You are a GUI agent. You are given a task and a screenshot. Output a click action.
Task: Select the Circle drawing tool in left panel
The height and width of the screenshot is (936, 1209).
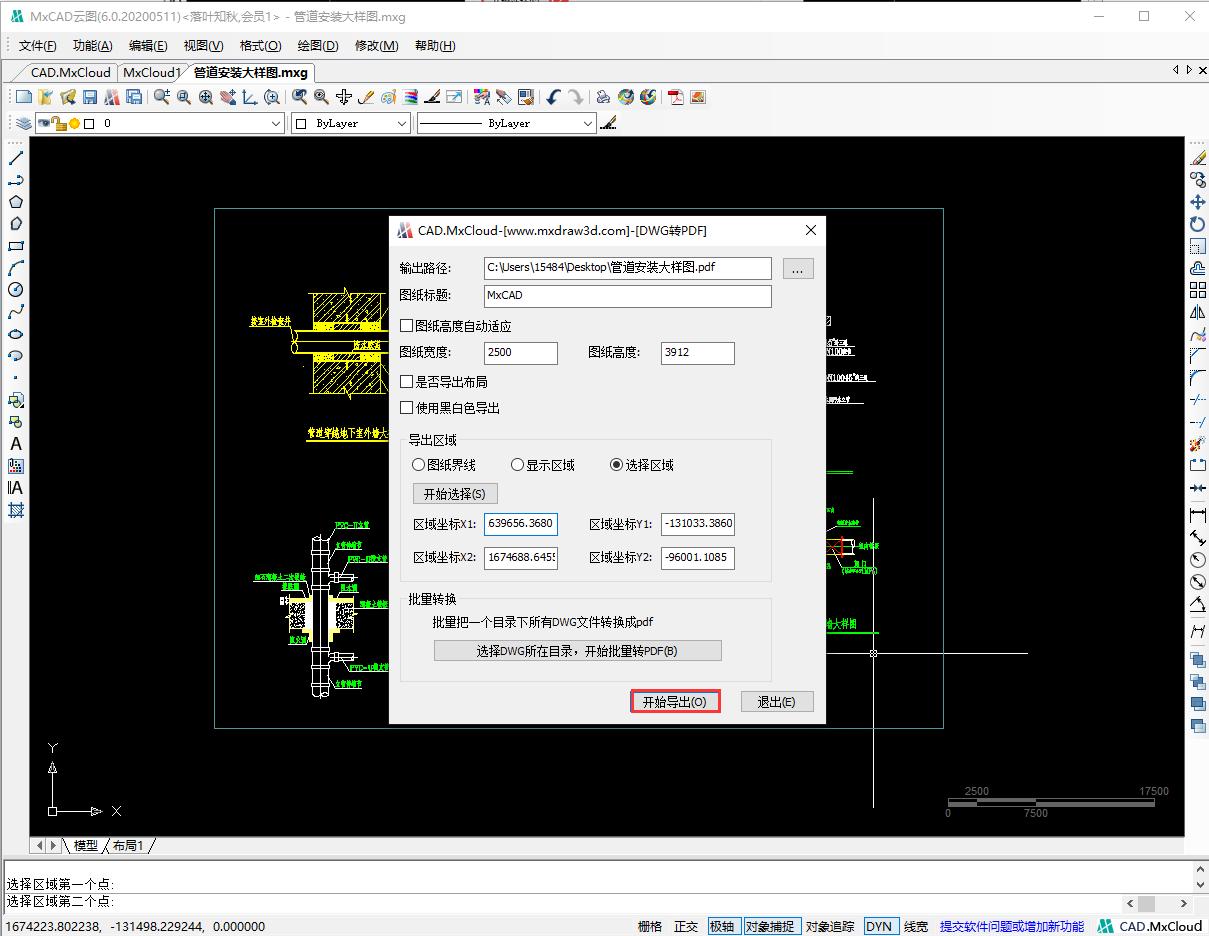[x=13, y=289]
